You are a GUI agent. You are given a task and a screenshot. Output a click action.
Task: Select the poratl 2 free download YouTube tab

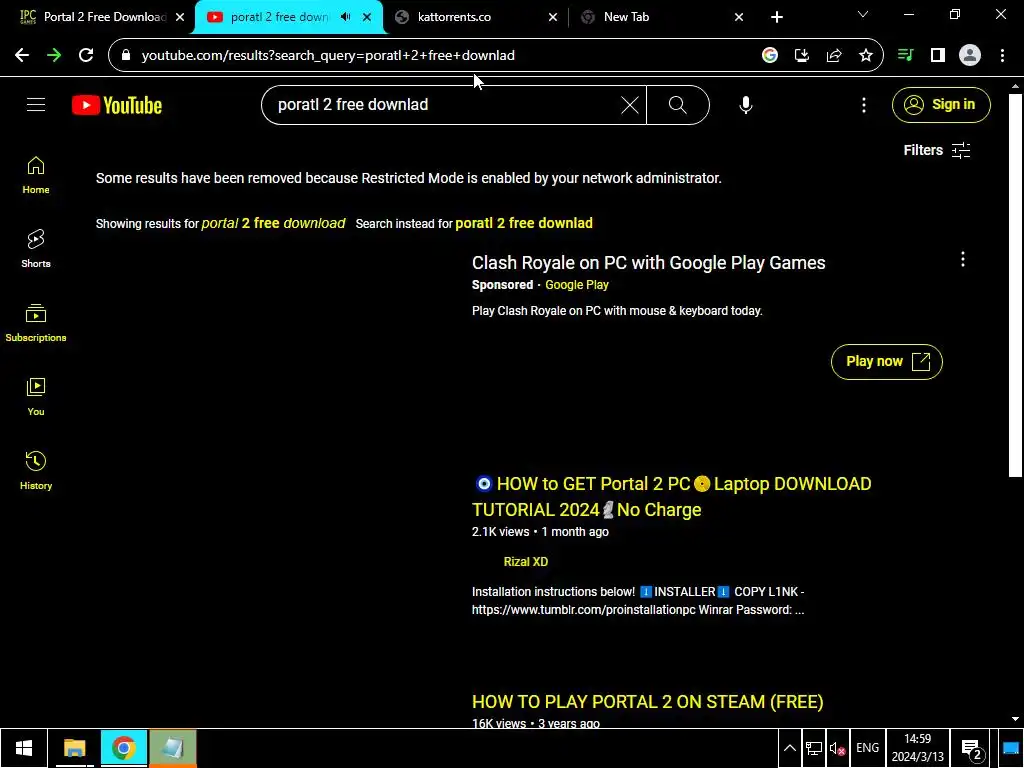click(280, 17)
